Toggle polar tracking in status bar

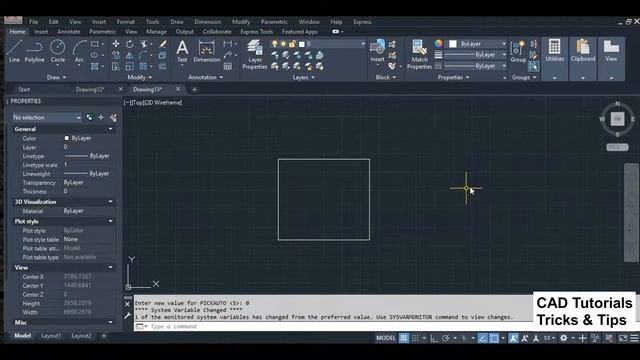pos(445,338)
